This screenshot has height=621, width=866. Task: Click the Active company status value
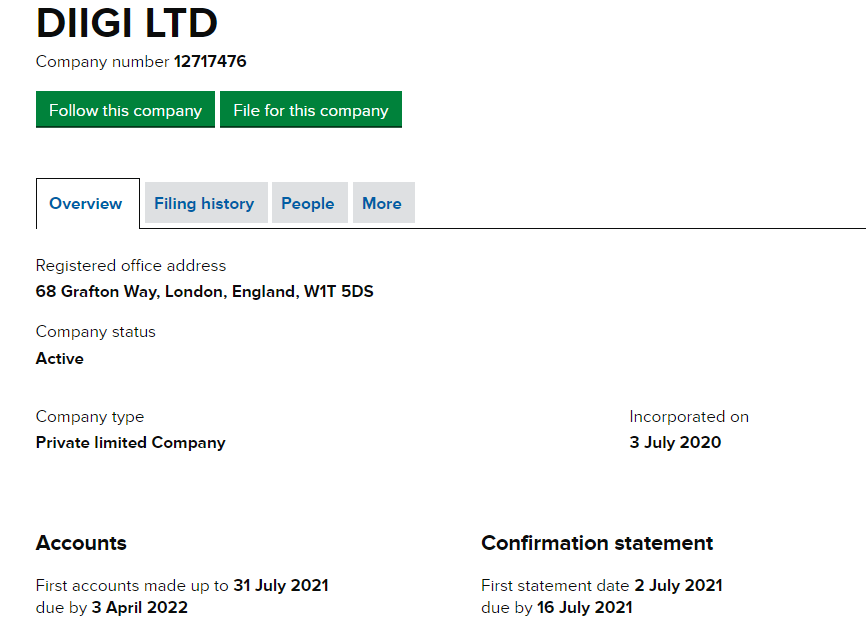click(x=60, y=358)
